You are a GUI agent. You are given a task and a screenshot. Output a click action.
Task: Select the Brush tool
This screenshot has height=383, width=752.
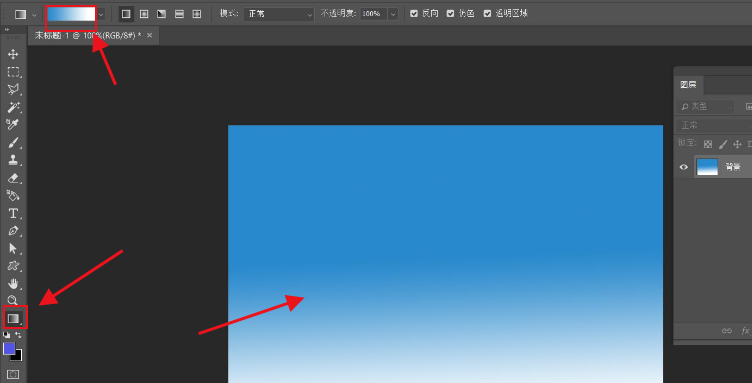pyautogui.click(x=13, y=142)
